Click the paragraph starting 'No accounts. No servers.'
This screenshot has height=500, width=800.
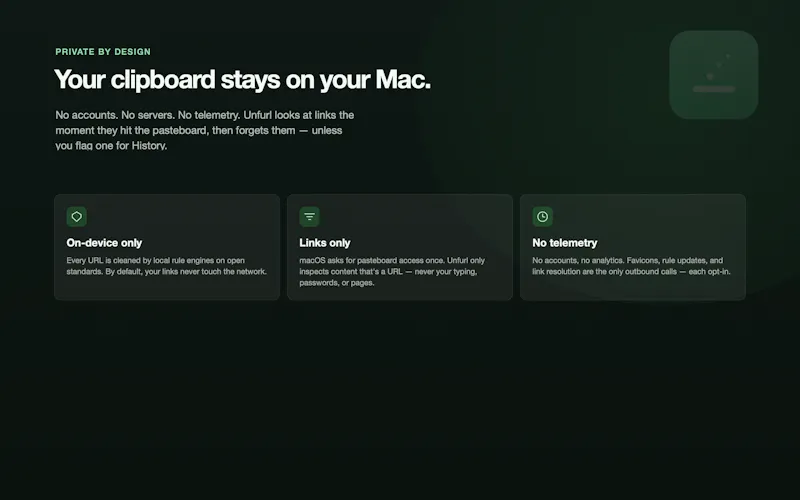click(205, 130)
